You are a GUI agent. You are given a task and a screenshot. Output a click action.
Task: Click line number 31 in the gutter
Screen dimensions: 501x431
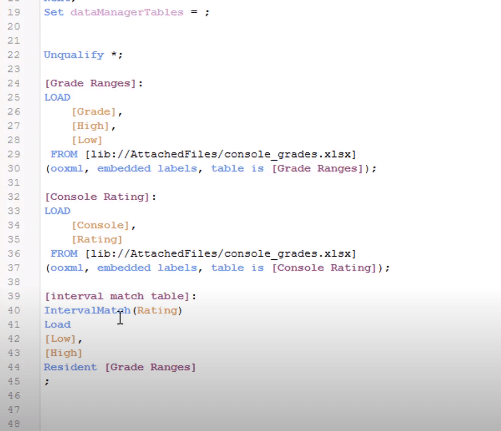click(x=14, y=183)
